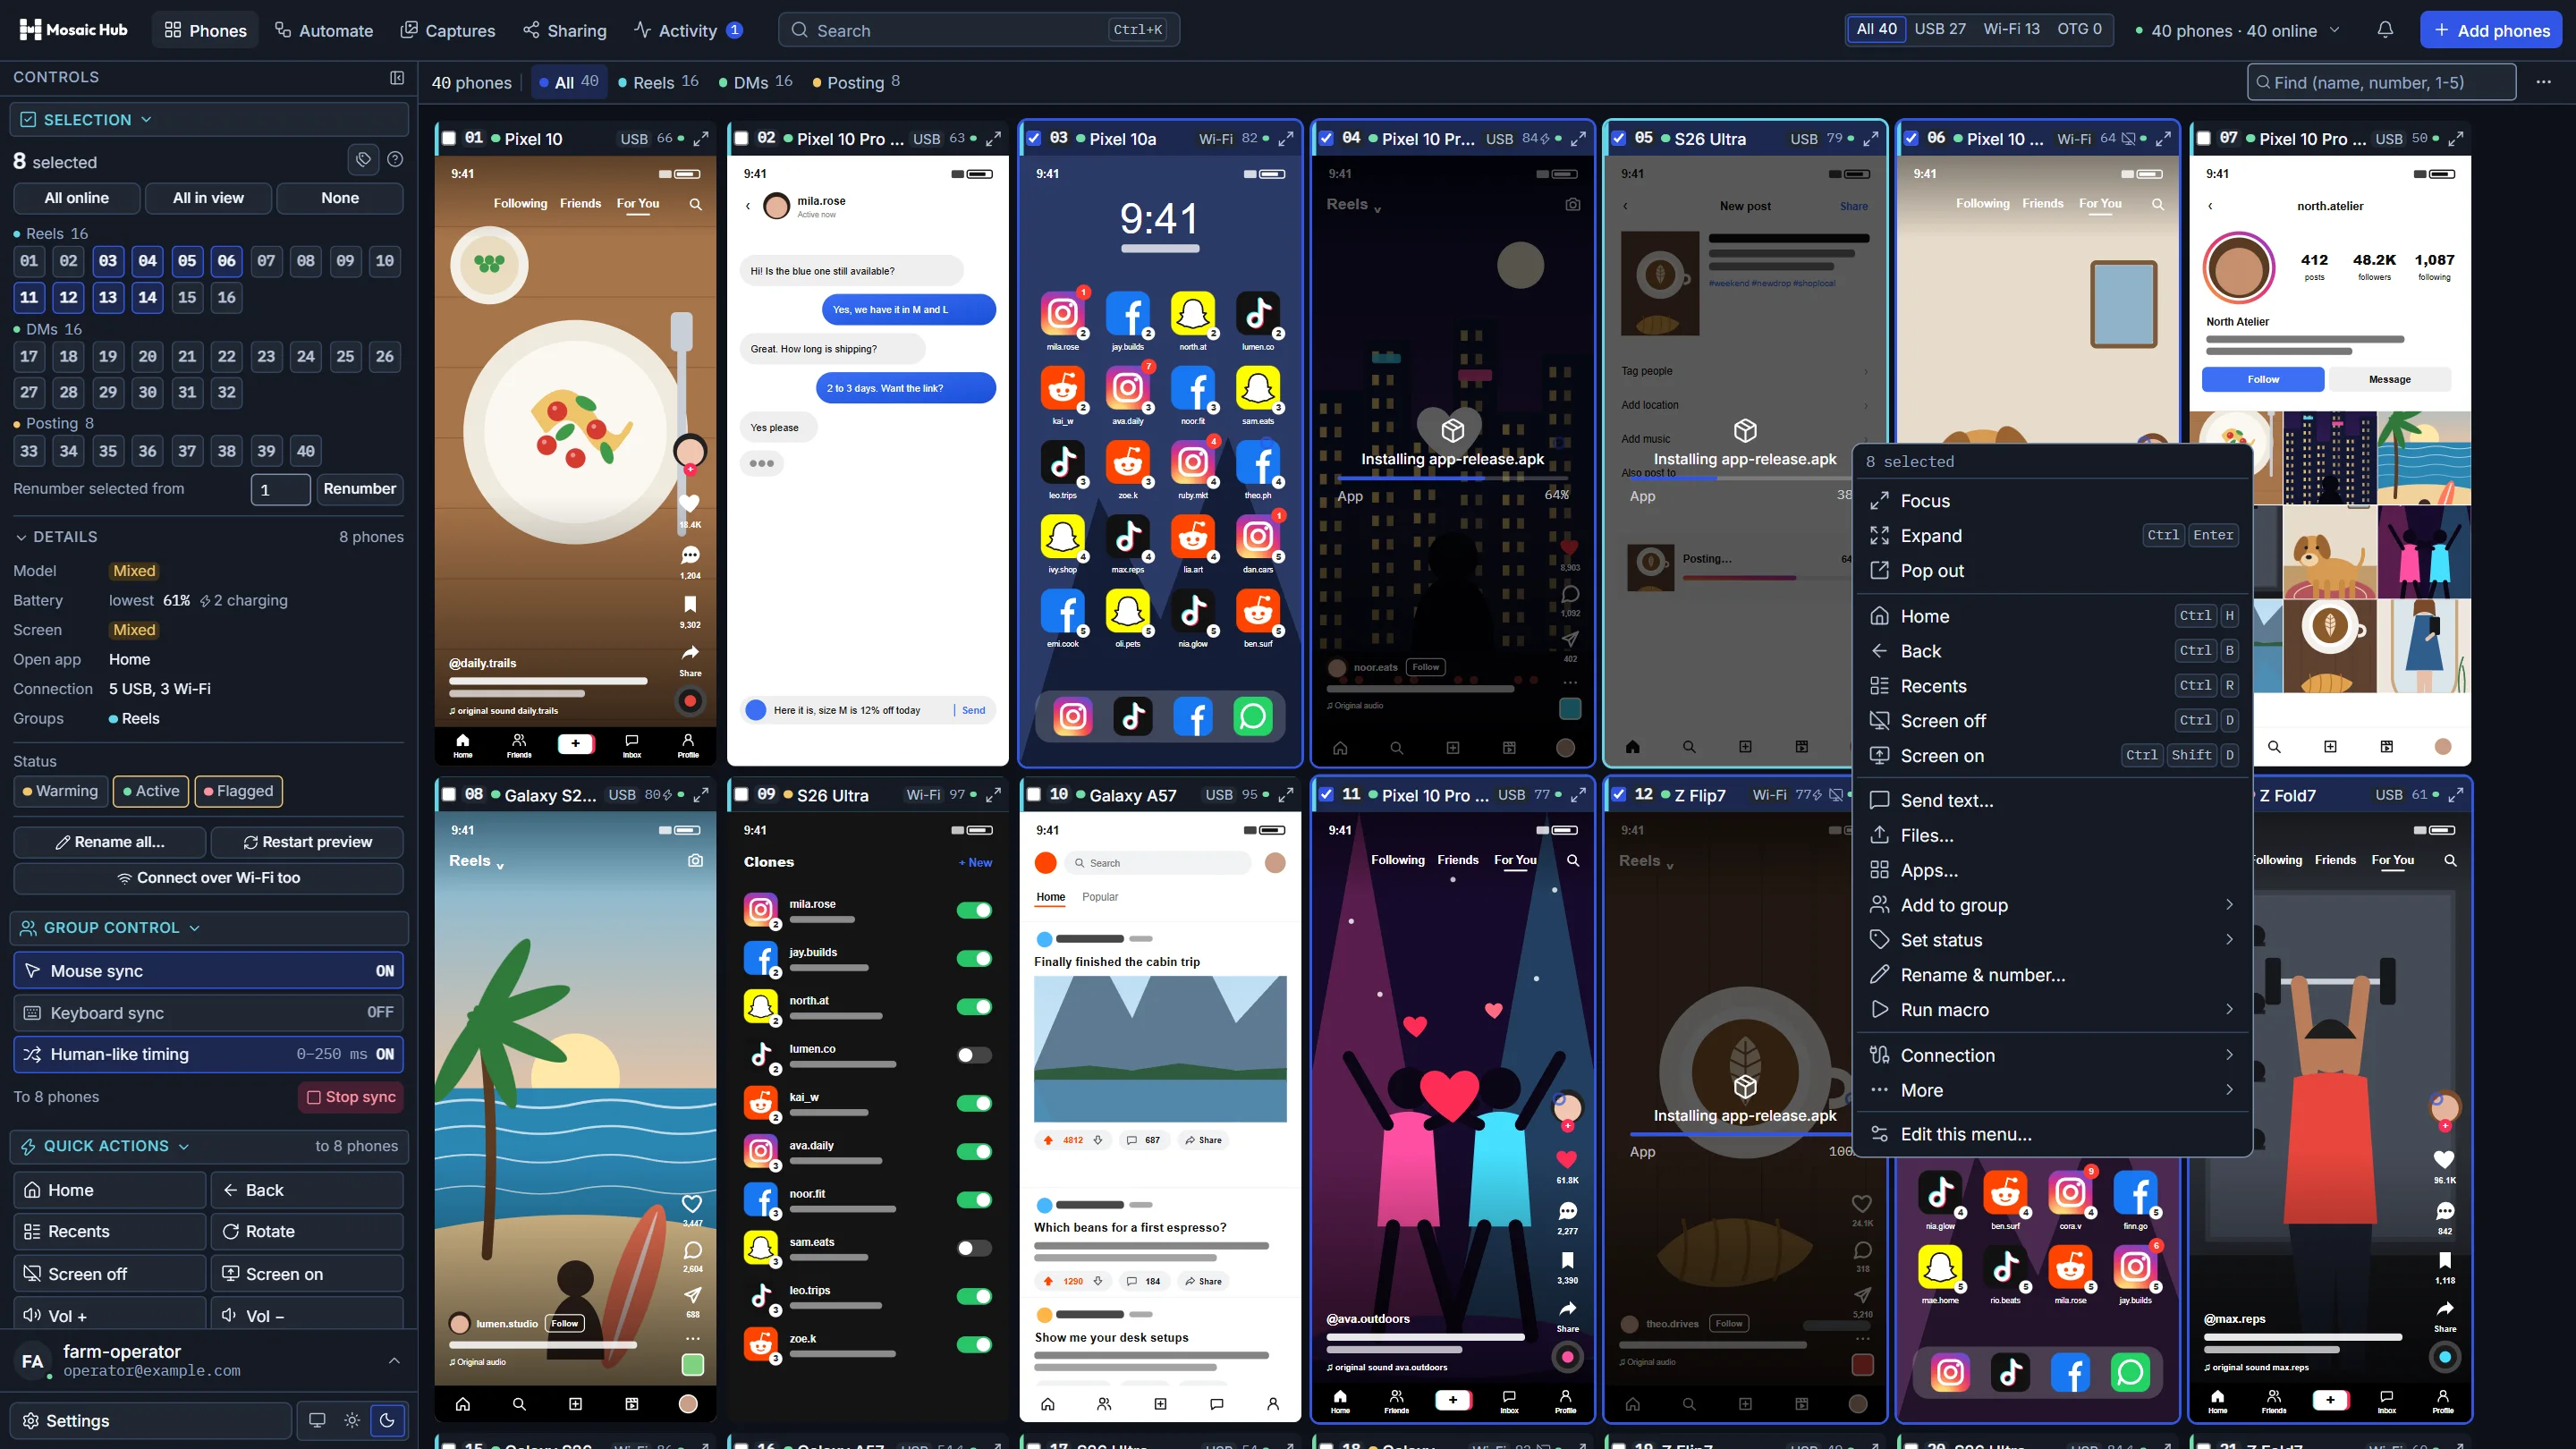Switch to light theme sun icon

(x=352, y=1420)
